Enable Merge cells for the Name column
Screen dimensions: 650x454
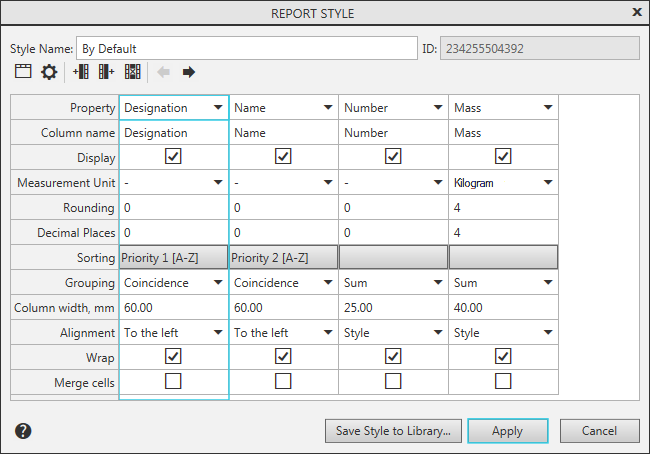click(284, 381)
